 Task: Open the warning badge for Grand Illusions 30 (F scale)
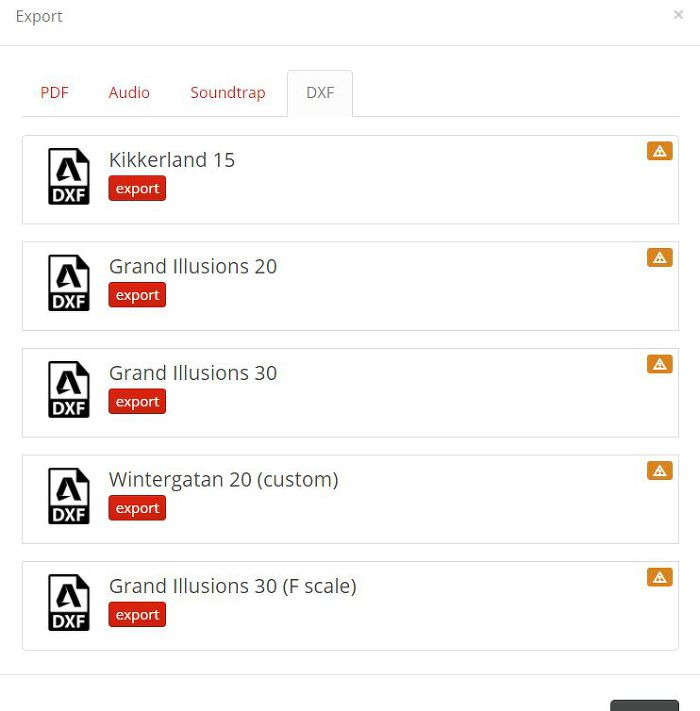pos(660,577)
